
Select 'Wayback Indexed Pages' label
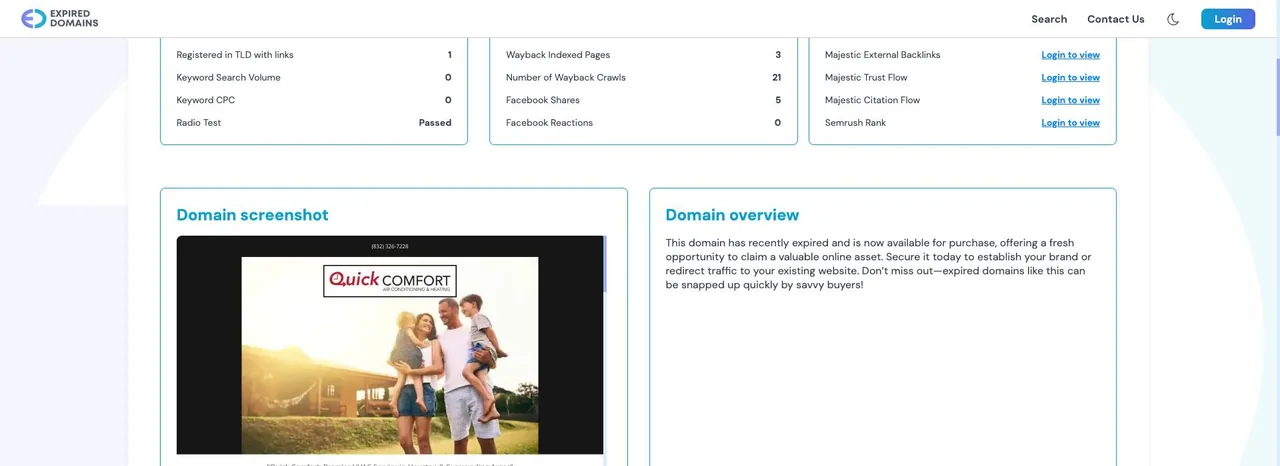(x=558, y=55)
